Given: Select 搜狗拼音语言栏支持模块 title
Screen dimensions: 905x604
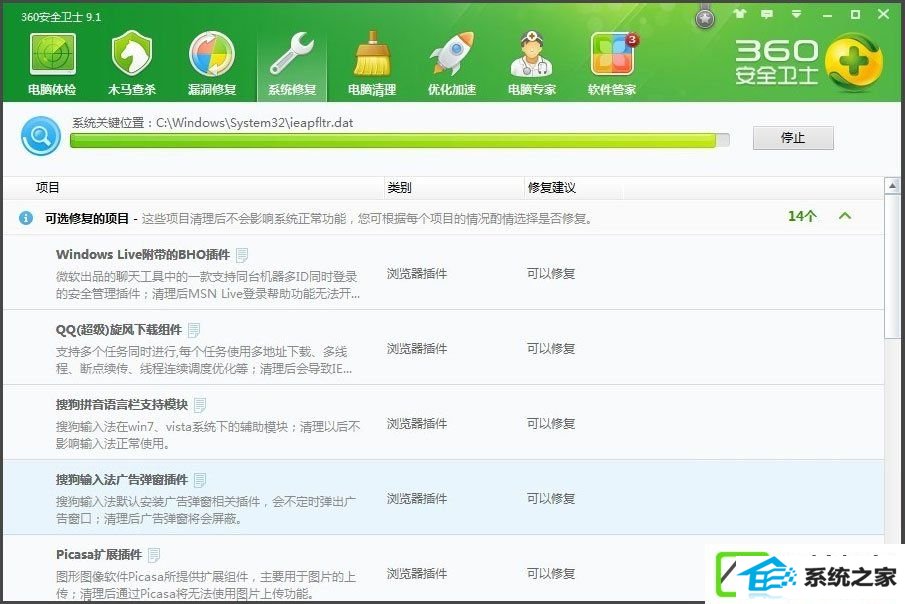Looking at the screenshot, I should (122, 405).
